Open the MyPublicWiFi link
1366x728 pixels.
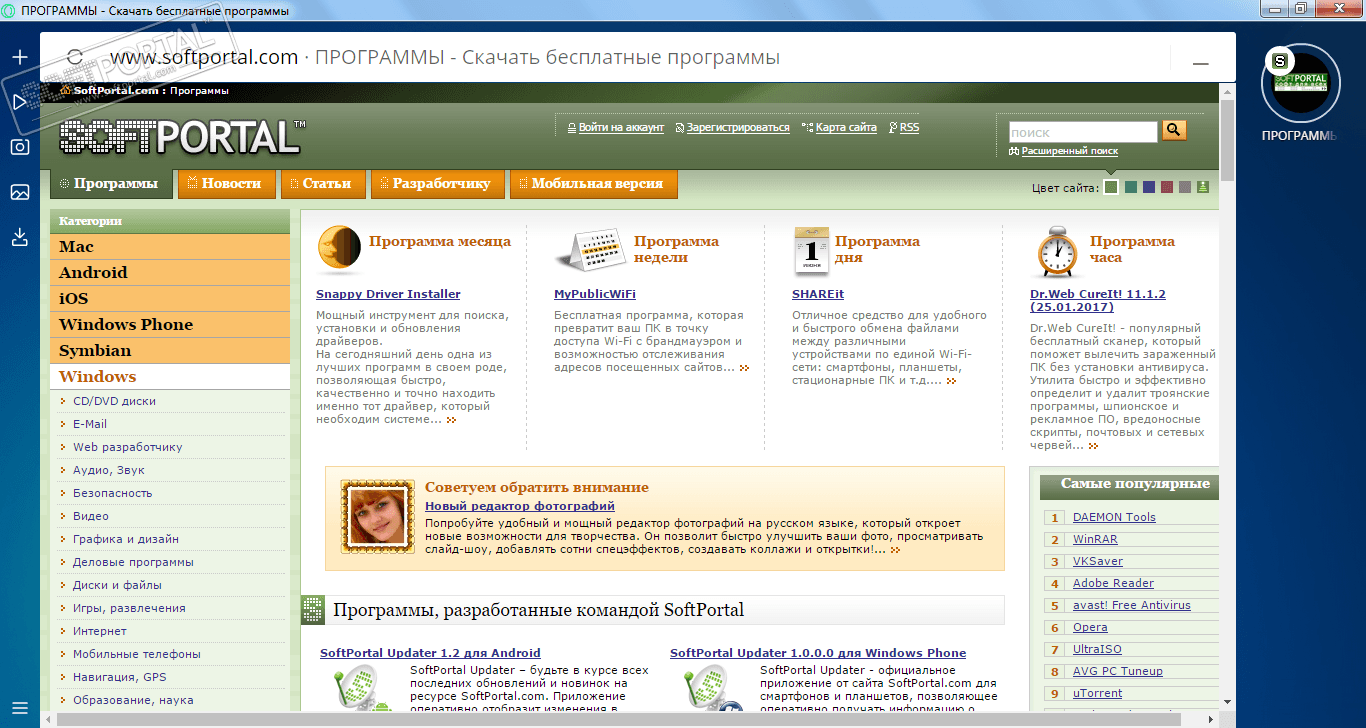coord(595,294)
